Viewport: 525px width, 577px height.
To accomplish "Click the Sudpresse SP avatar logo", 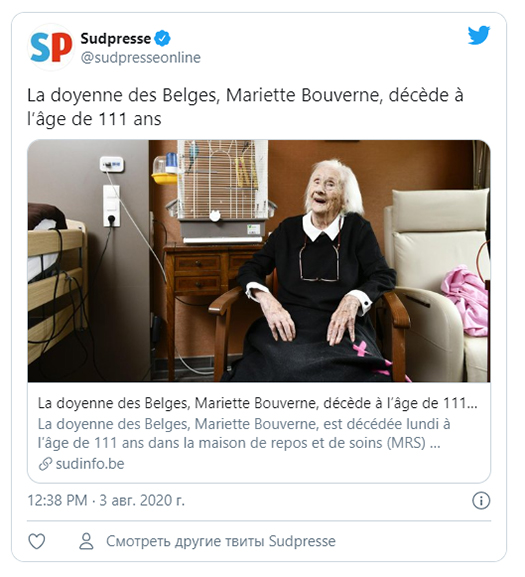I will point(51,47).
